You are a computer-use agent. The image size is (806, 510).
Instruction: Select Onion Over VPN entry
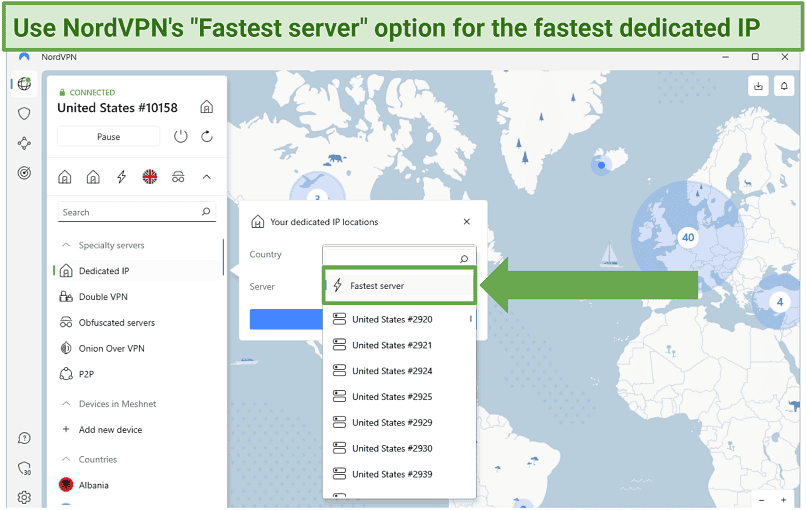[x=138, y=349]
